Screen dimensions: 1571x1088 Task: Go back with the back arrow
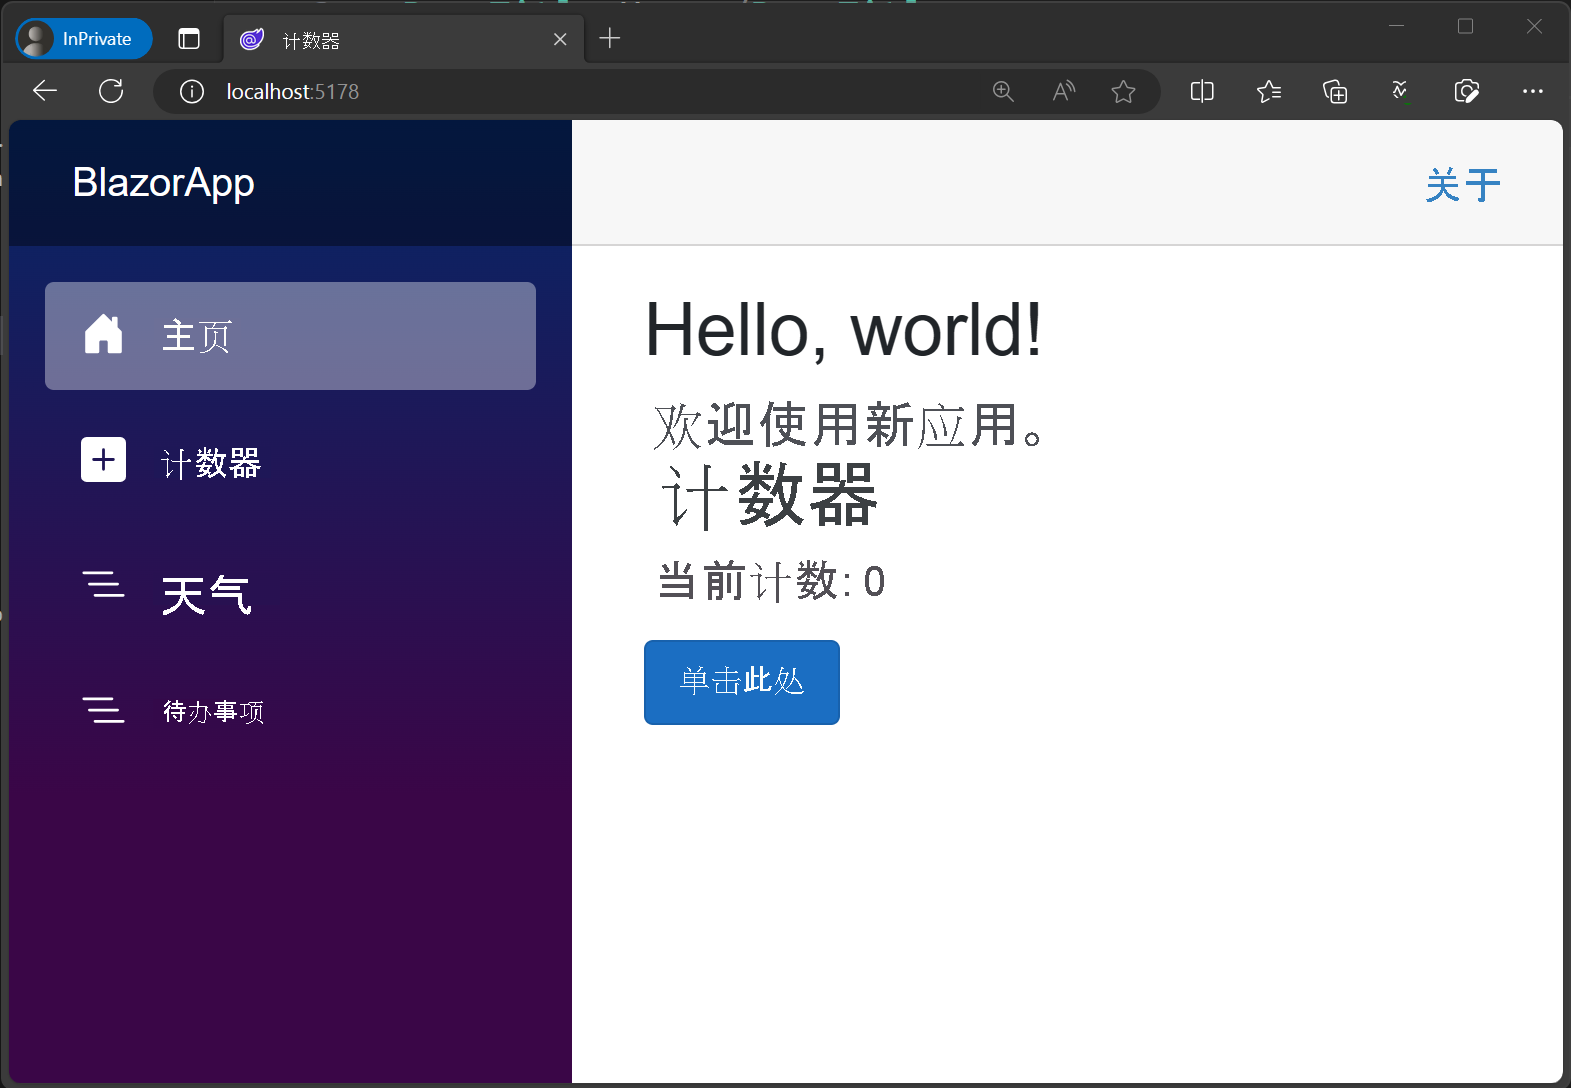click(45, 91)
